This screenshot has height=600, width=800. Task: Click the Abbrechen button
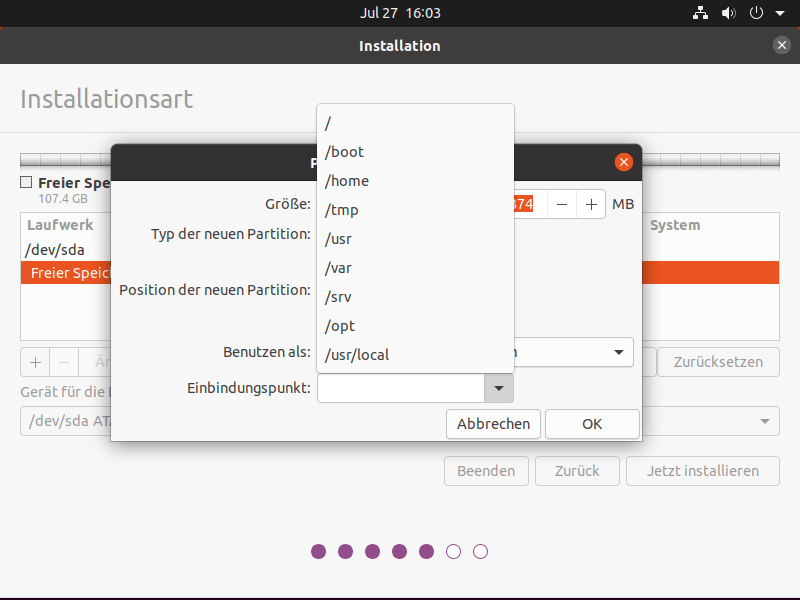tap(493, 424)
